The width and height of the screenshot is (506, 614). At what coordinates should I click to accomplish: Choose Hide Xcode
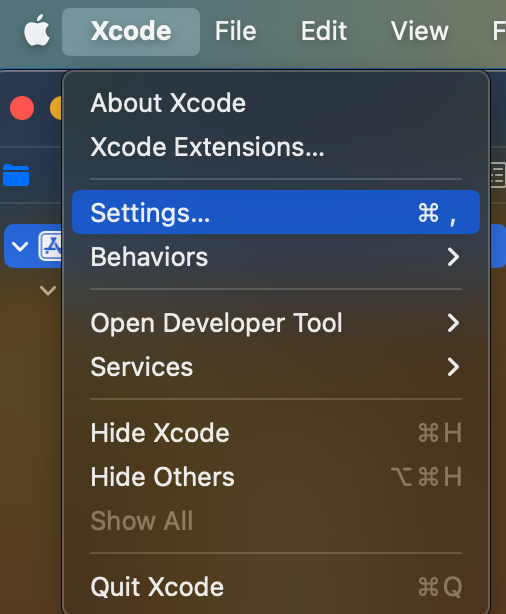276,433
